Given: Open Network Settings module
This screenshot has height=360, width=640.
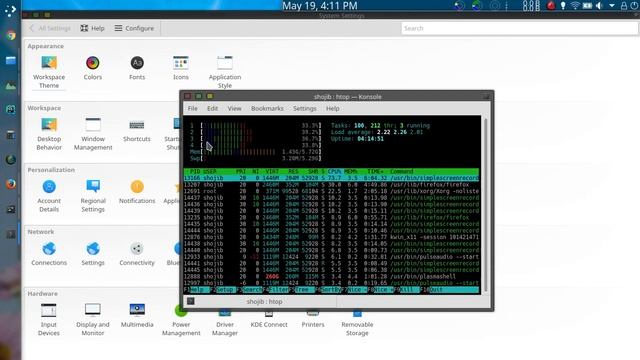Looking at the screenshot, I should [x=93, y=254].
